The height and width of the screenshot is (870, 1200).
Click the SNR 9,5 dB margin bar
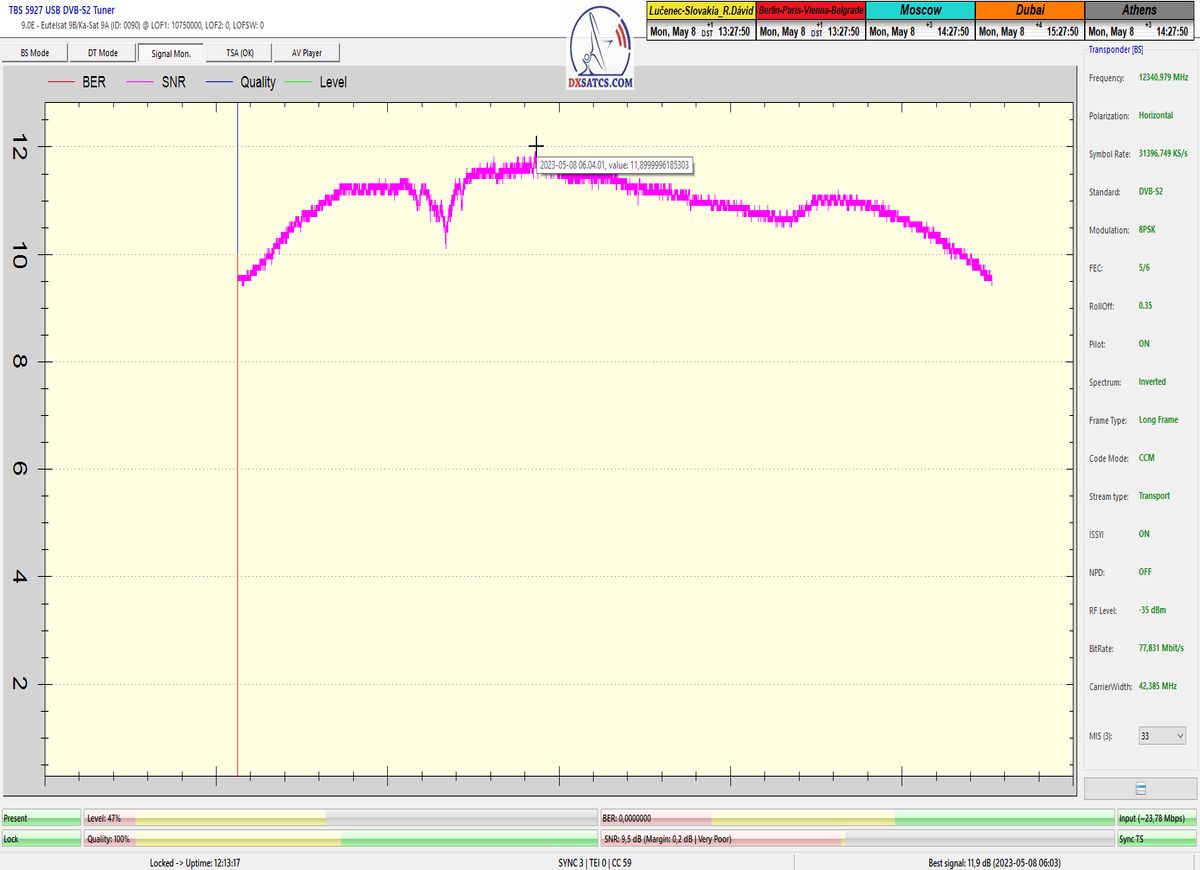(x=856, y=839)
